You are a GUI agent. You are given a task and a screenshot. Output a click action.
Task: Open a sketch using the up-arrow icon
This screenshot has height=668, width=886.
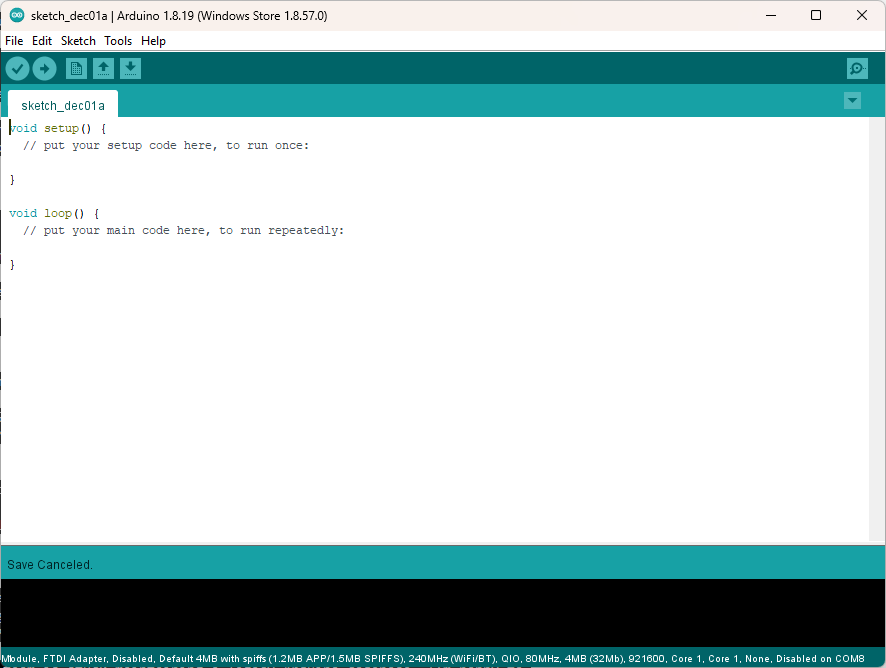tap(103, 68)
